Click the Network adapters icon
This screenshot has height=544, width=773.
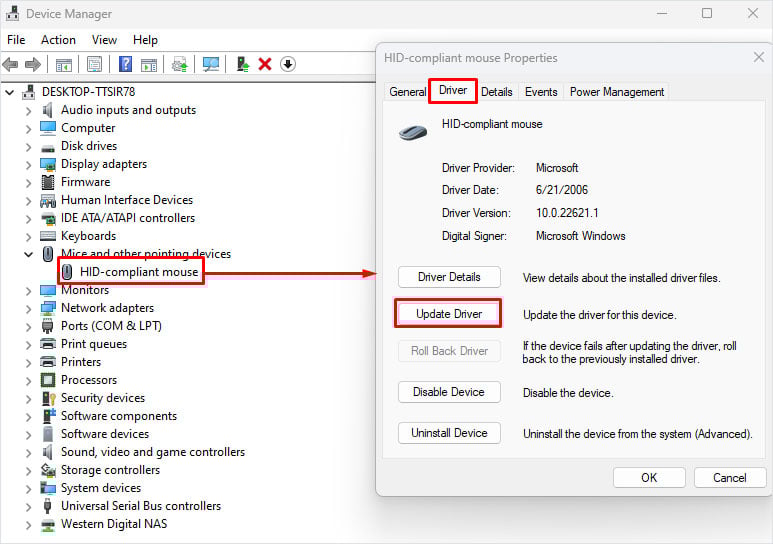[x=48, y=308]
